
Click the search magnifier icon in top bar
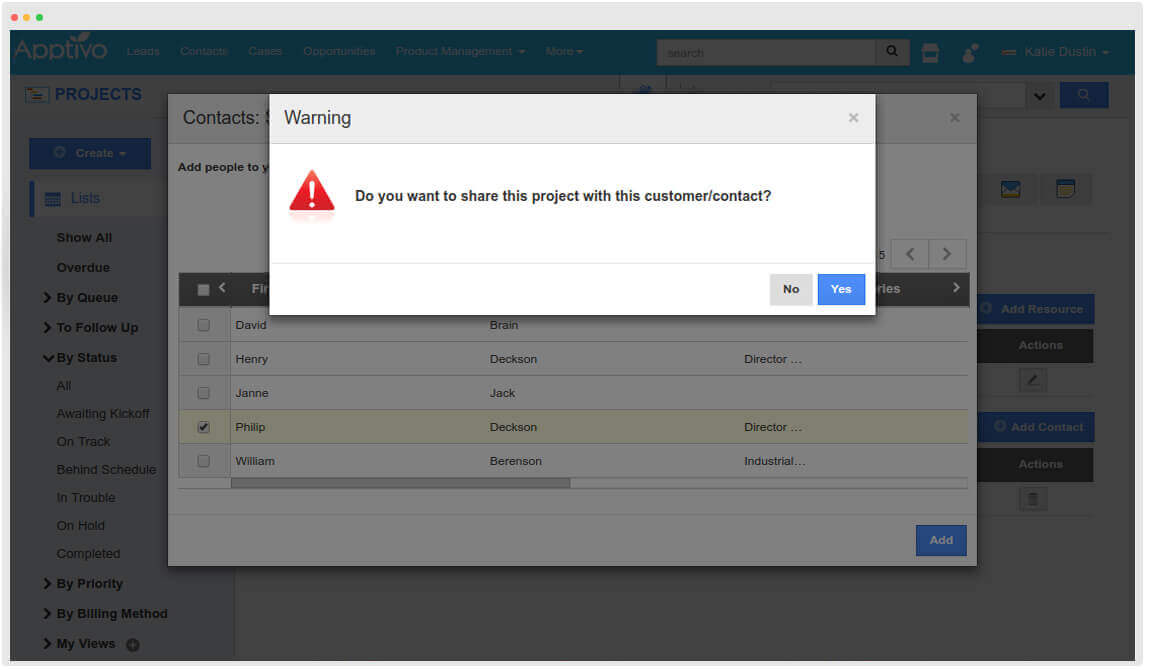[x=892, y=52]
